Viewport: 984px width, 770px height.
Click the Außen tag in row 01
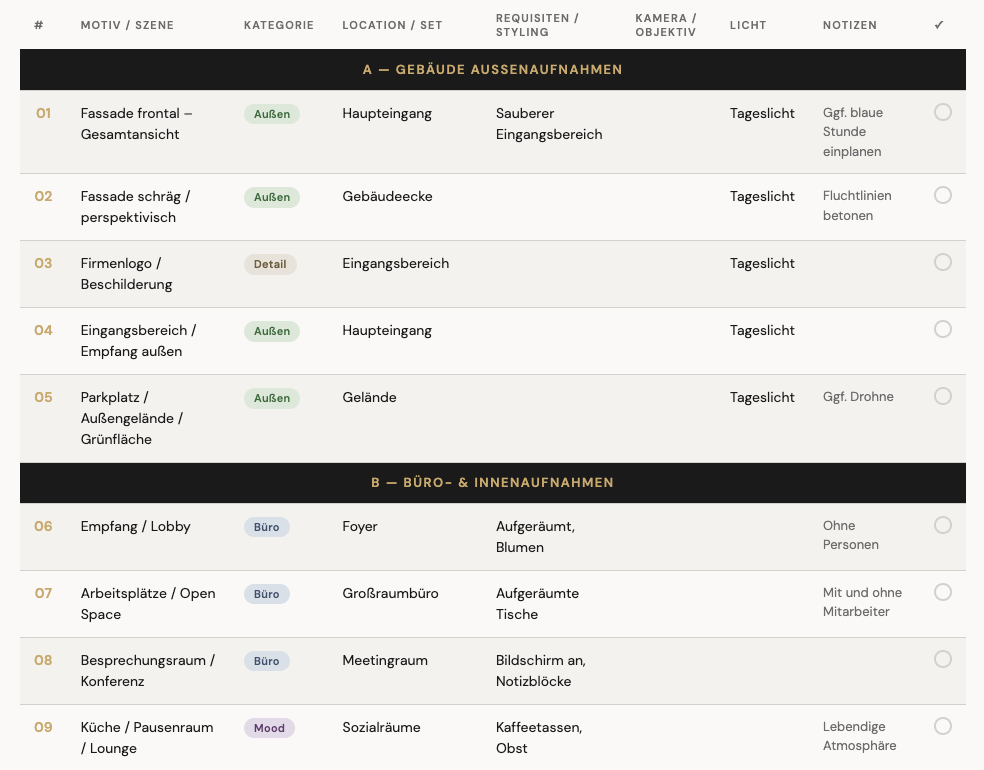pyautogui.click(x=271, y=114)
